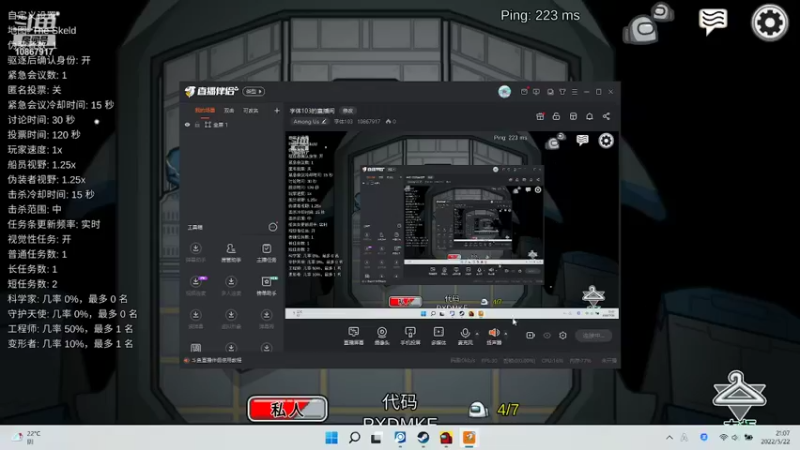
Task: Open 弹幕助手 tool in toolbox
Action: pos(195,253)
